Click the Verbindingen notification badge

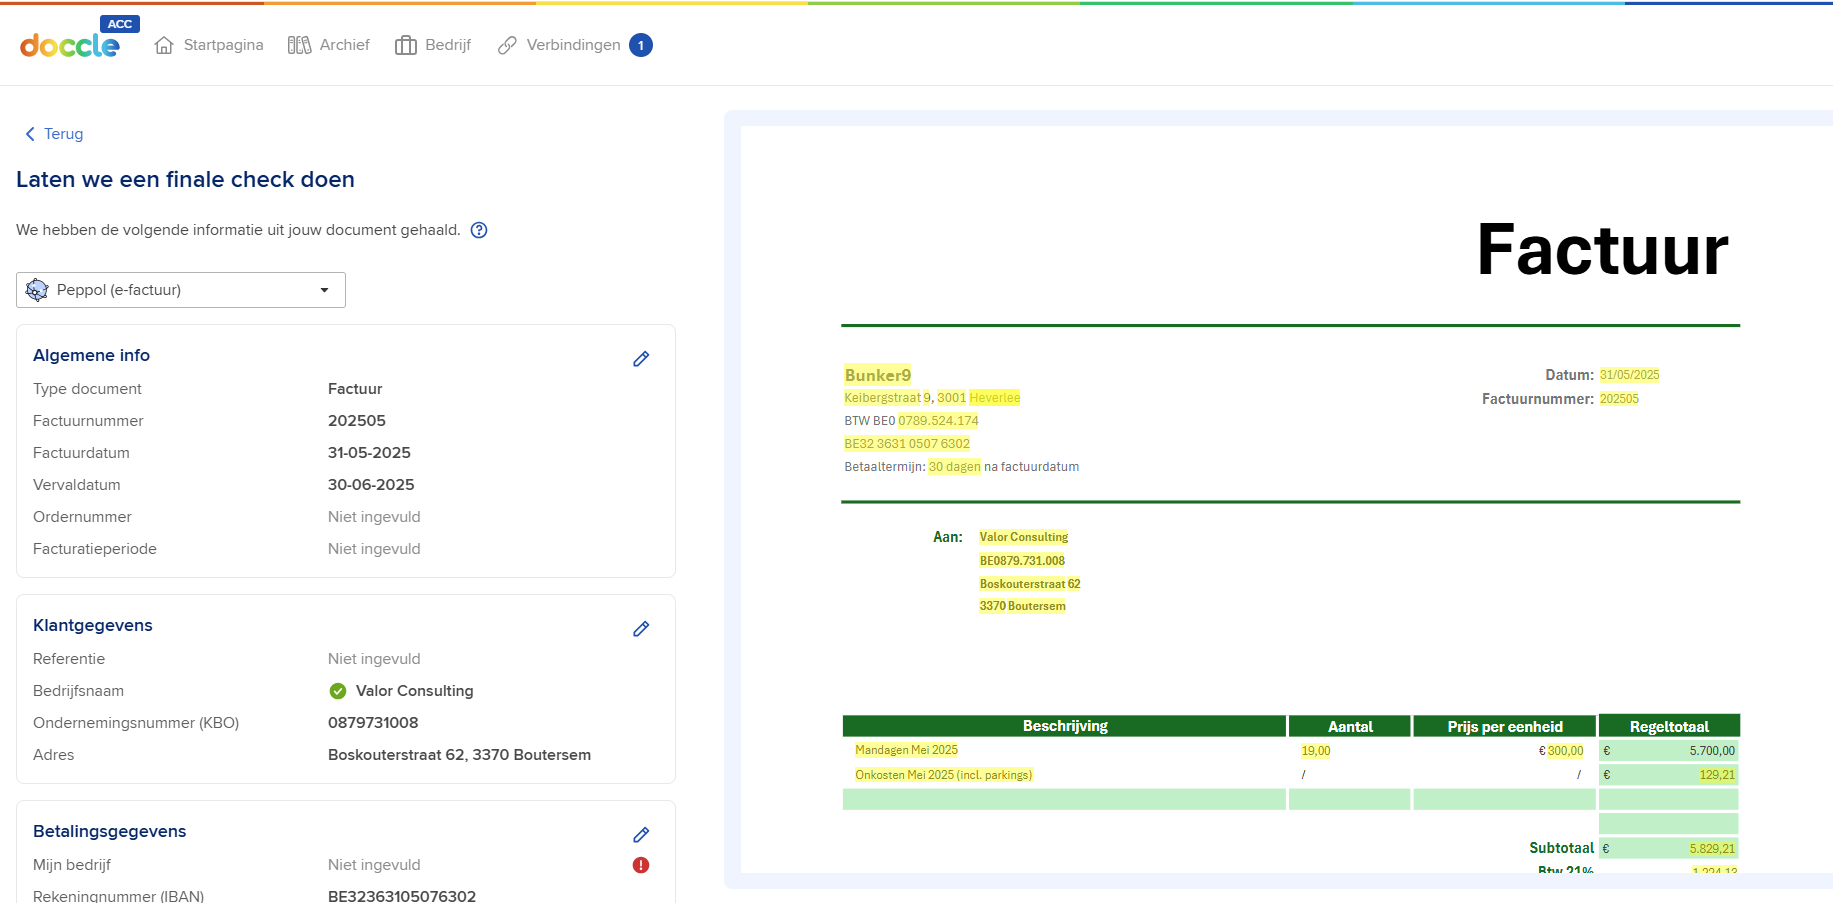tap(641, 45)
